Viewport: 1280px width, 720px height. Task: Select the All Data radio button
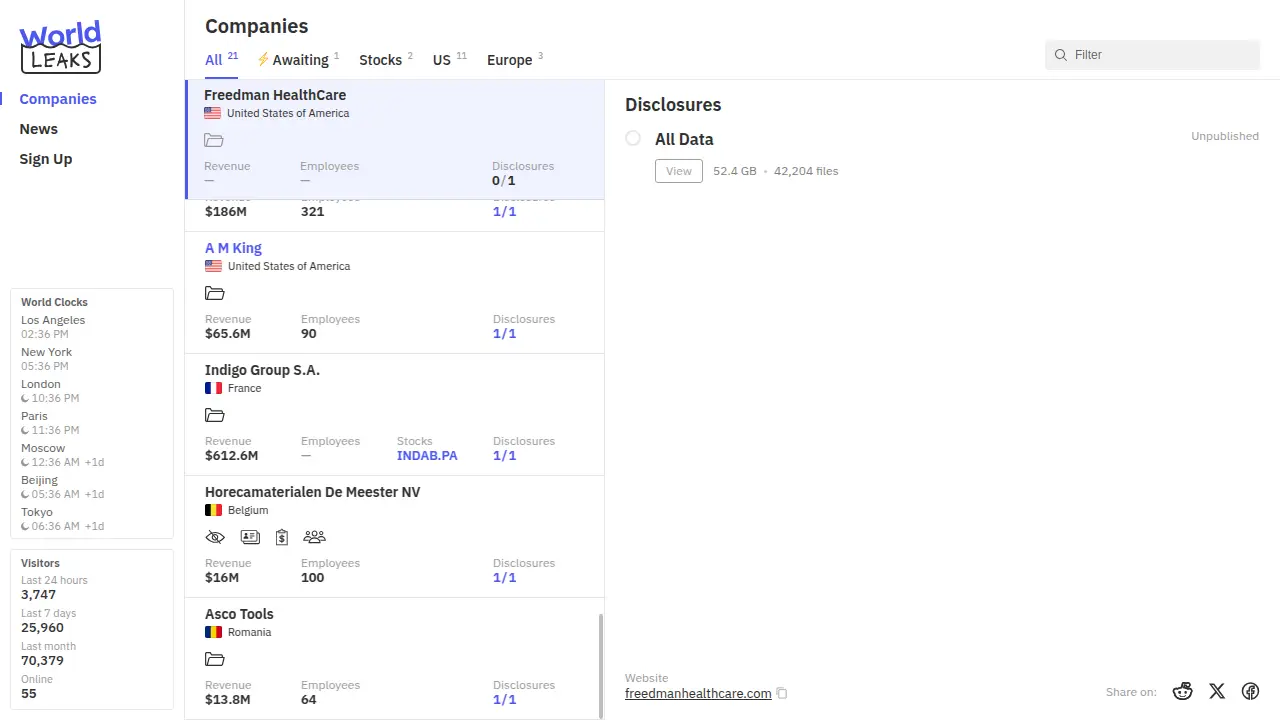(633, 138)
